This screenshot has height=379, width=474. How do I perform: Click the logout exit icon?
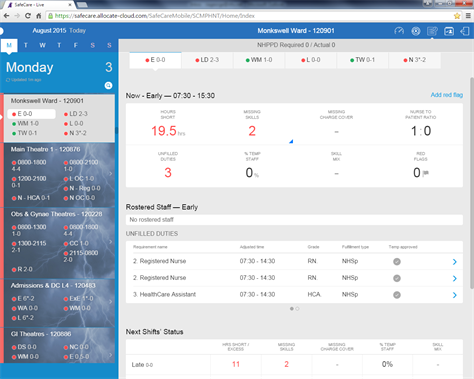(x=465, y=31)
